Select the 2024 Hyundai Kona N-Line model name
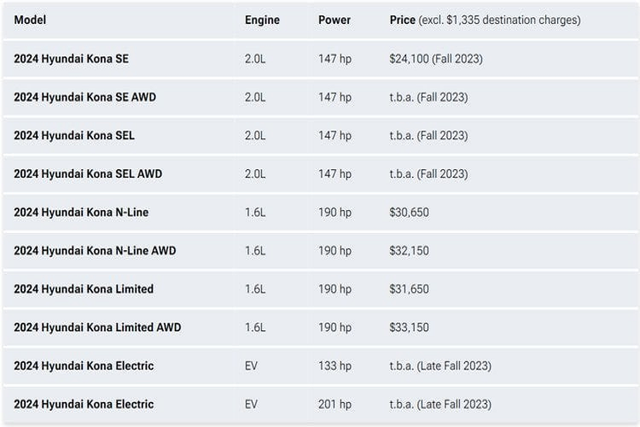This screenshot has width=640, height=427. coord(81,212)
